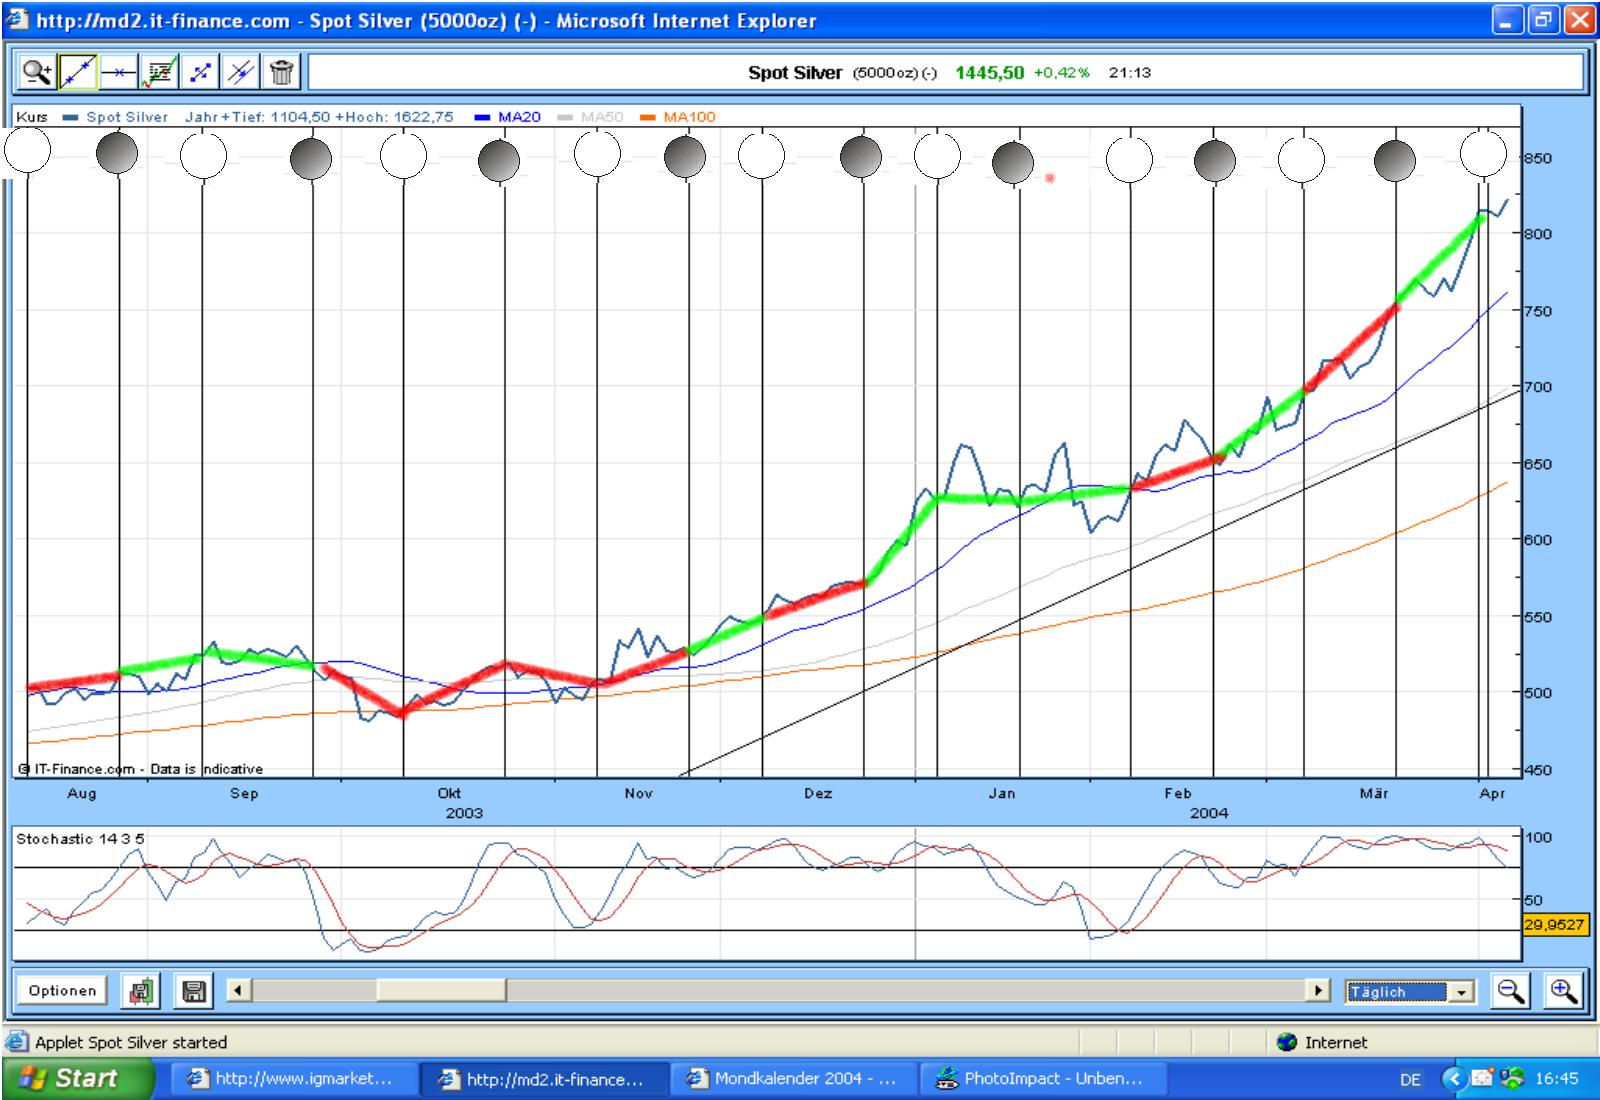Screen dimensions: 1600x1100
Task: Click the trash can delete icon
Action: (282, 72)
